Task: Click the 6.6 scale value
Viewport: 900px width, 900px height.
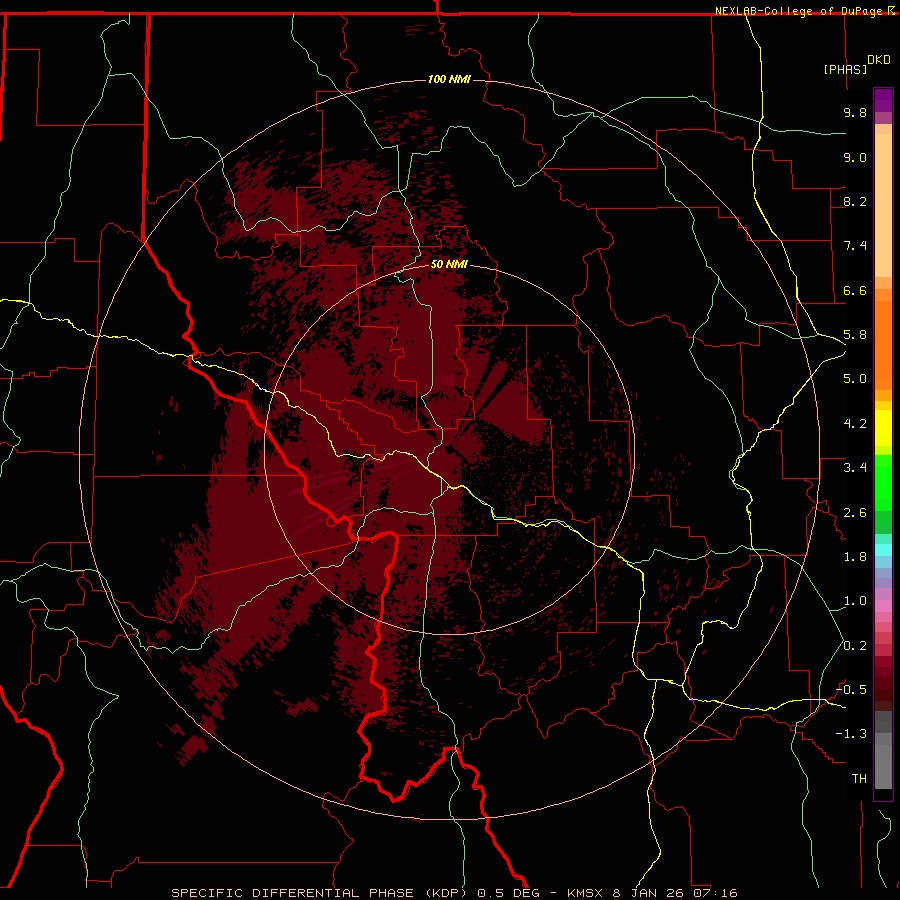Action: [855, 290]
